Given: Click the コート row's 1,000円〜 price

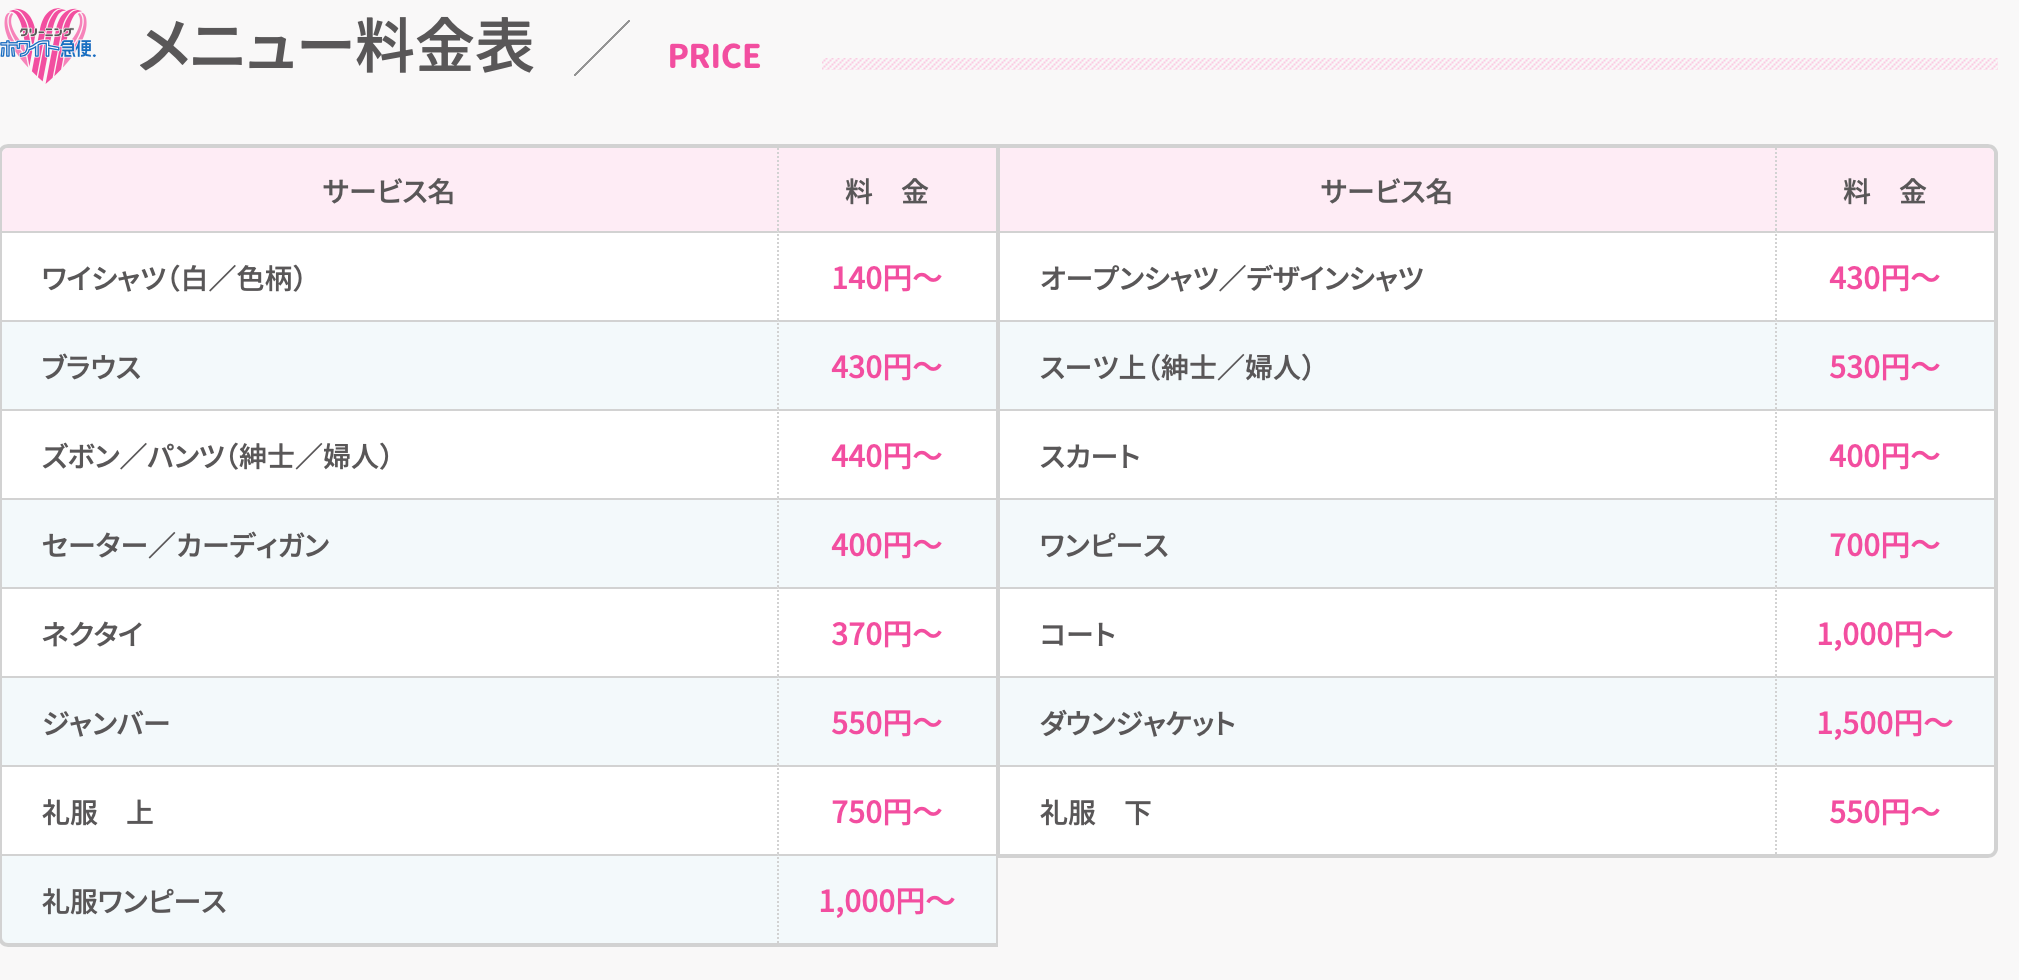Looking at the screenshot, I should point(1884,634).
